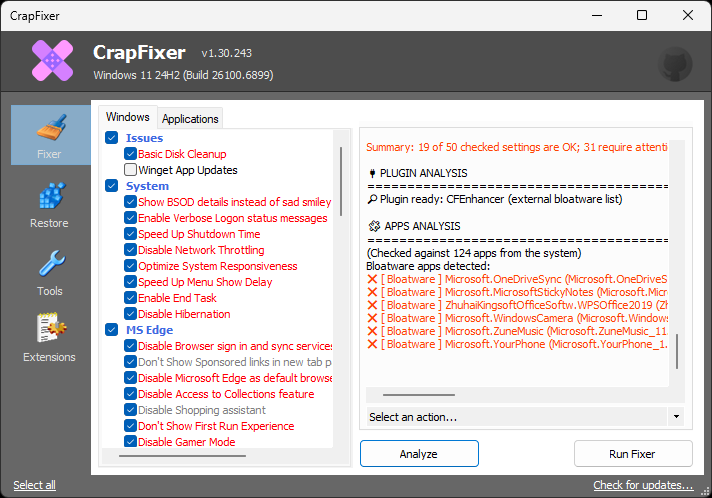Uncheck Enable Verbose Logon status messages
Image resolution: width=712 pixels, height=498 pixels.
point(130,218)
